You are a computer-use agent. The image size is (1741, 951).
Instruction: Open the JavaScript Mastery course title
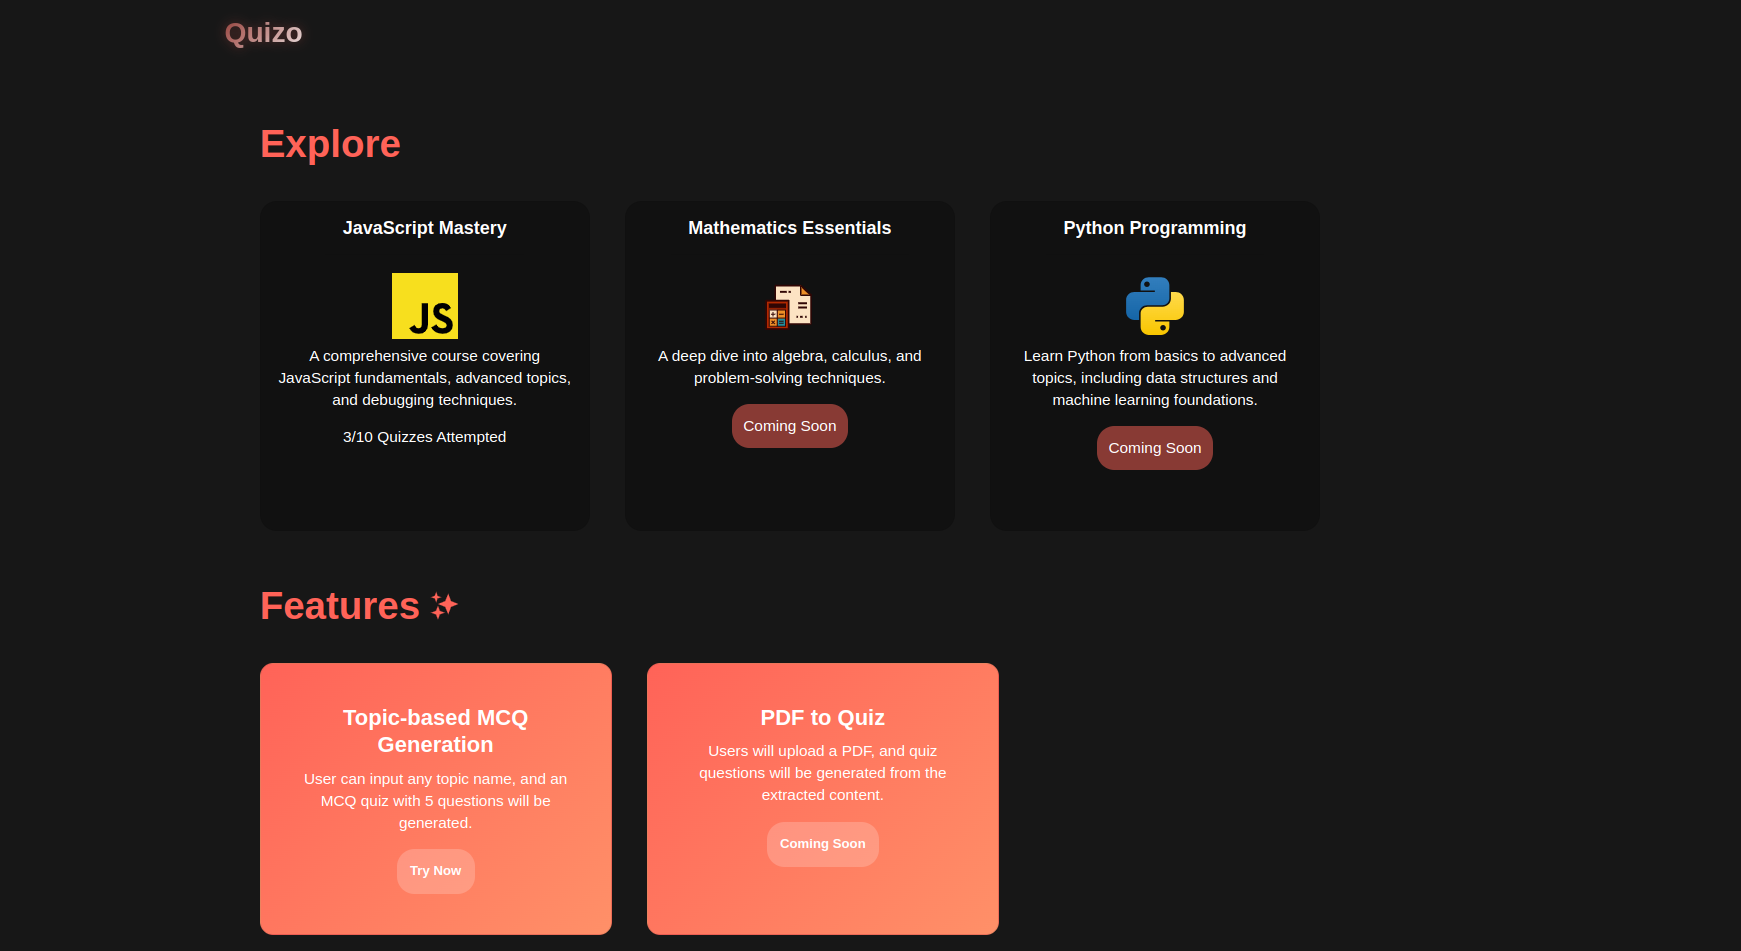(425, 228)
